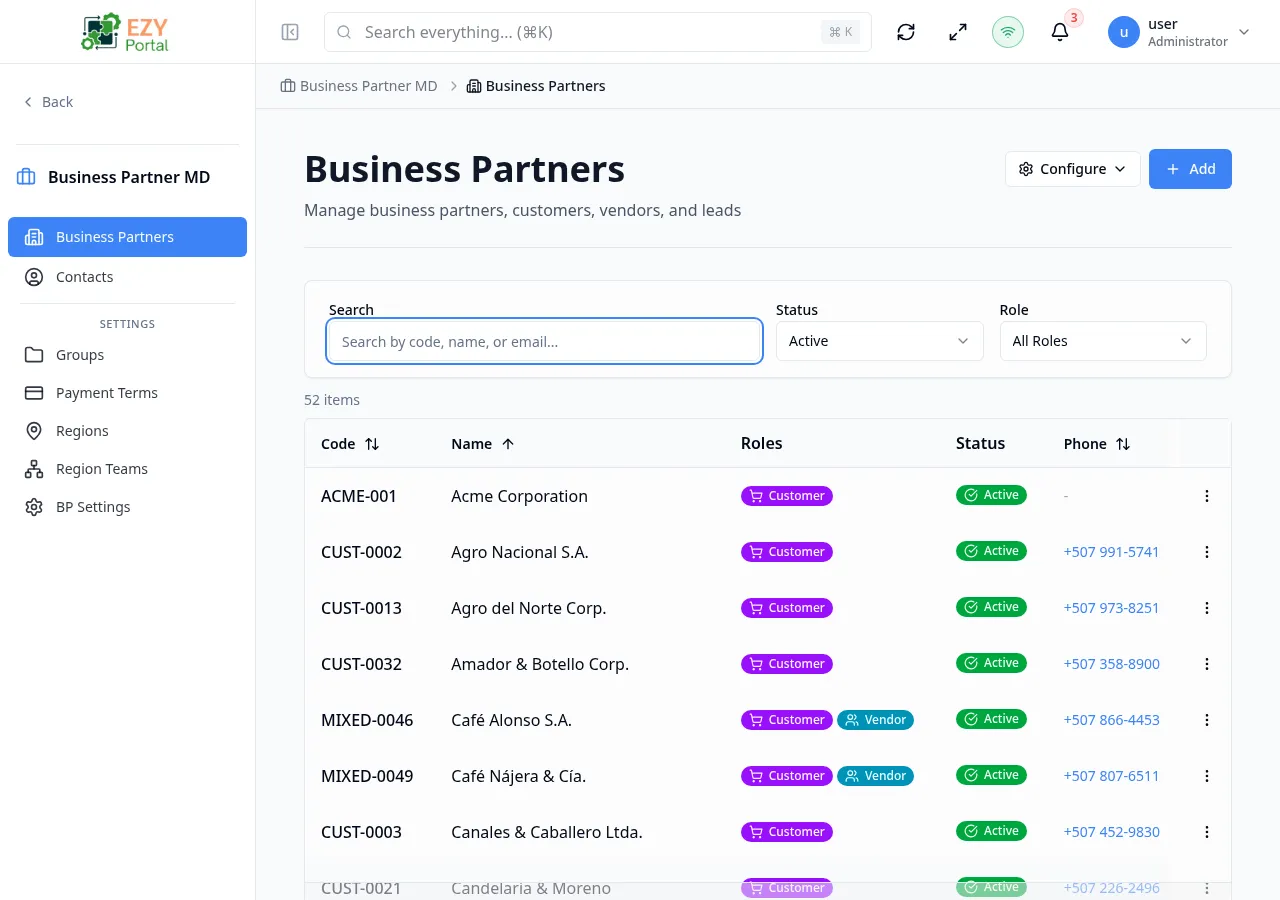Open Region Teams settings page
This screenshot has height=900, width=1280.
127,469
